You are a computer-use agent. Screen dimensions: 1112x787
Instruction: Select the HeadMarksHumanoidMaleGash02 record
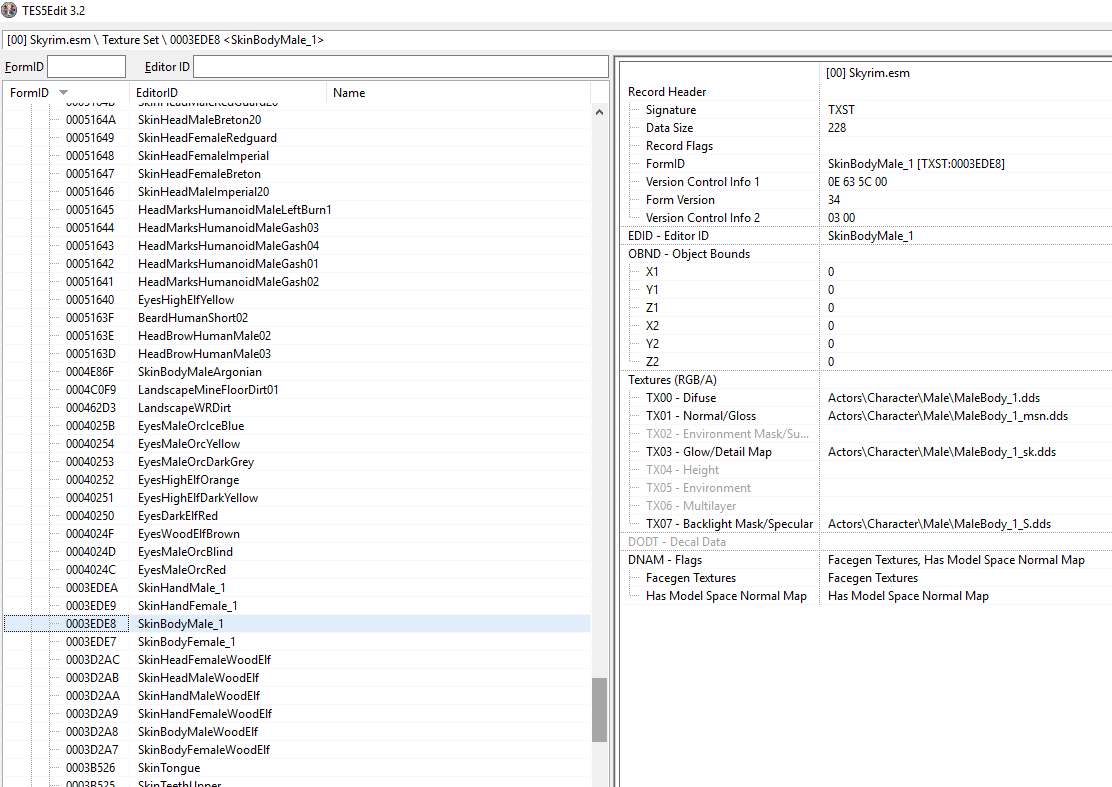(296, 281)
